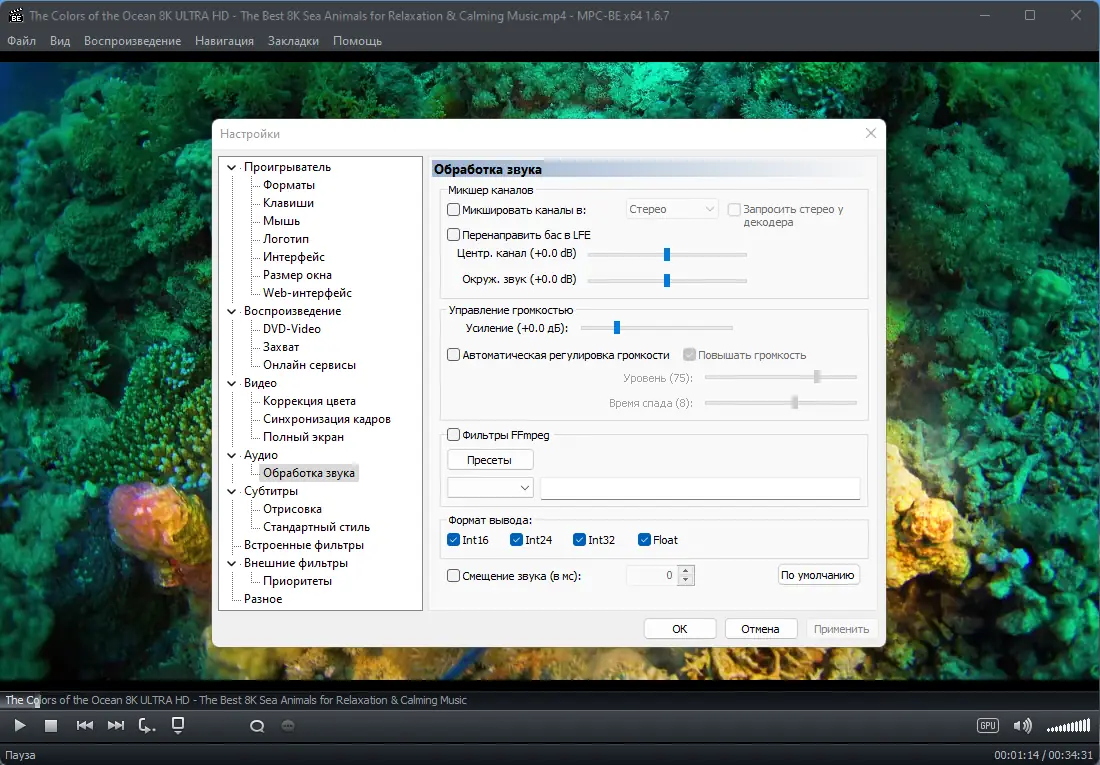Click the MPC-BE app icon in title bar
1100x765 pixels.
(x=15, y=15)
